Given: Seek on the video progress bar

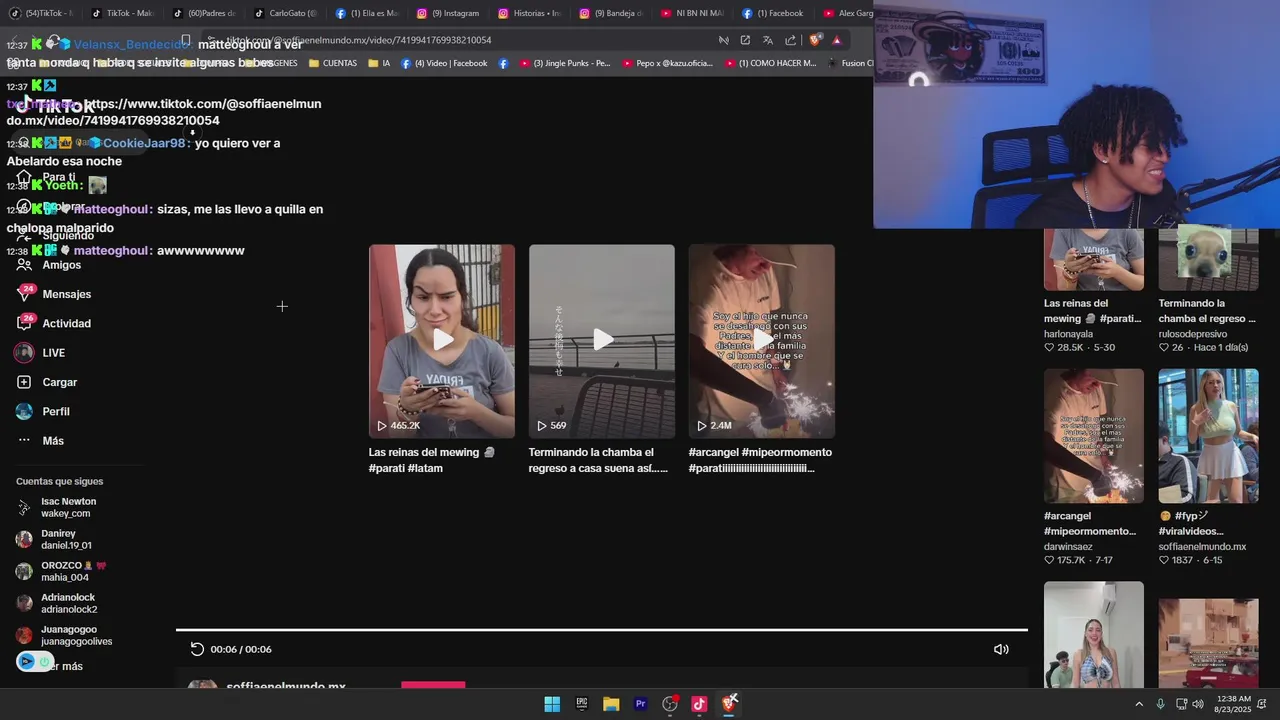Looking at the screenshot, I should (x=602, y=630).
